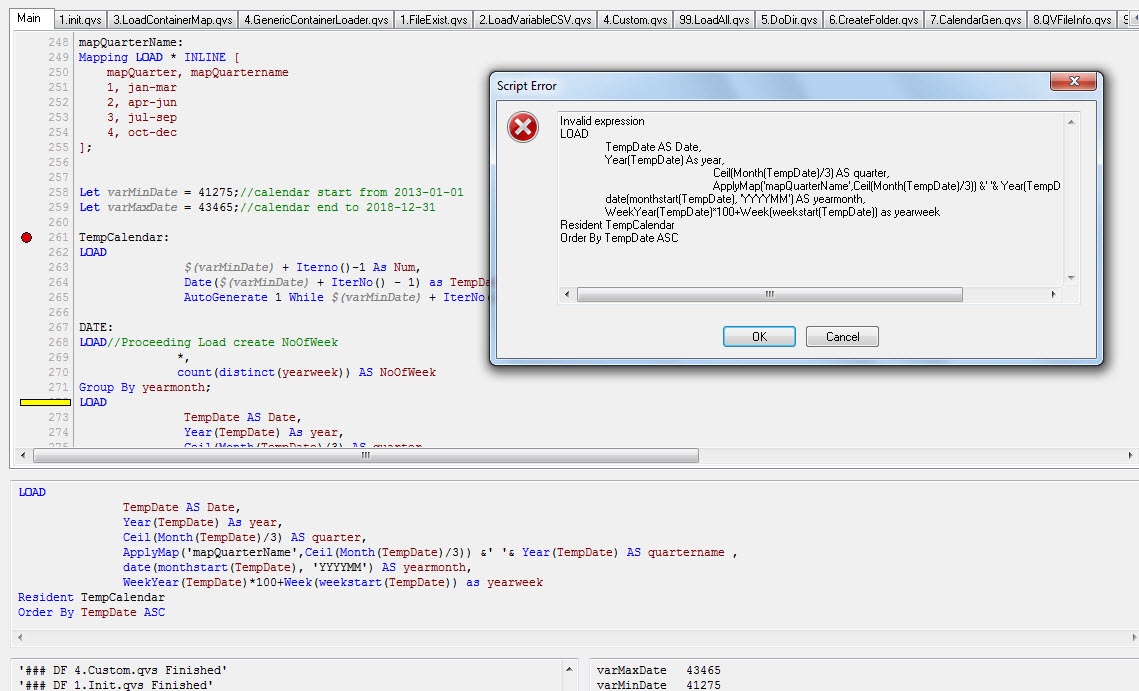Switch to the Main script tab
Viewport: 1139px width, 691px height.
29,18
